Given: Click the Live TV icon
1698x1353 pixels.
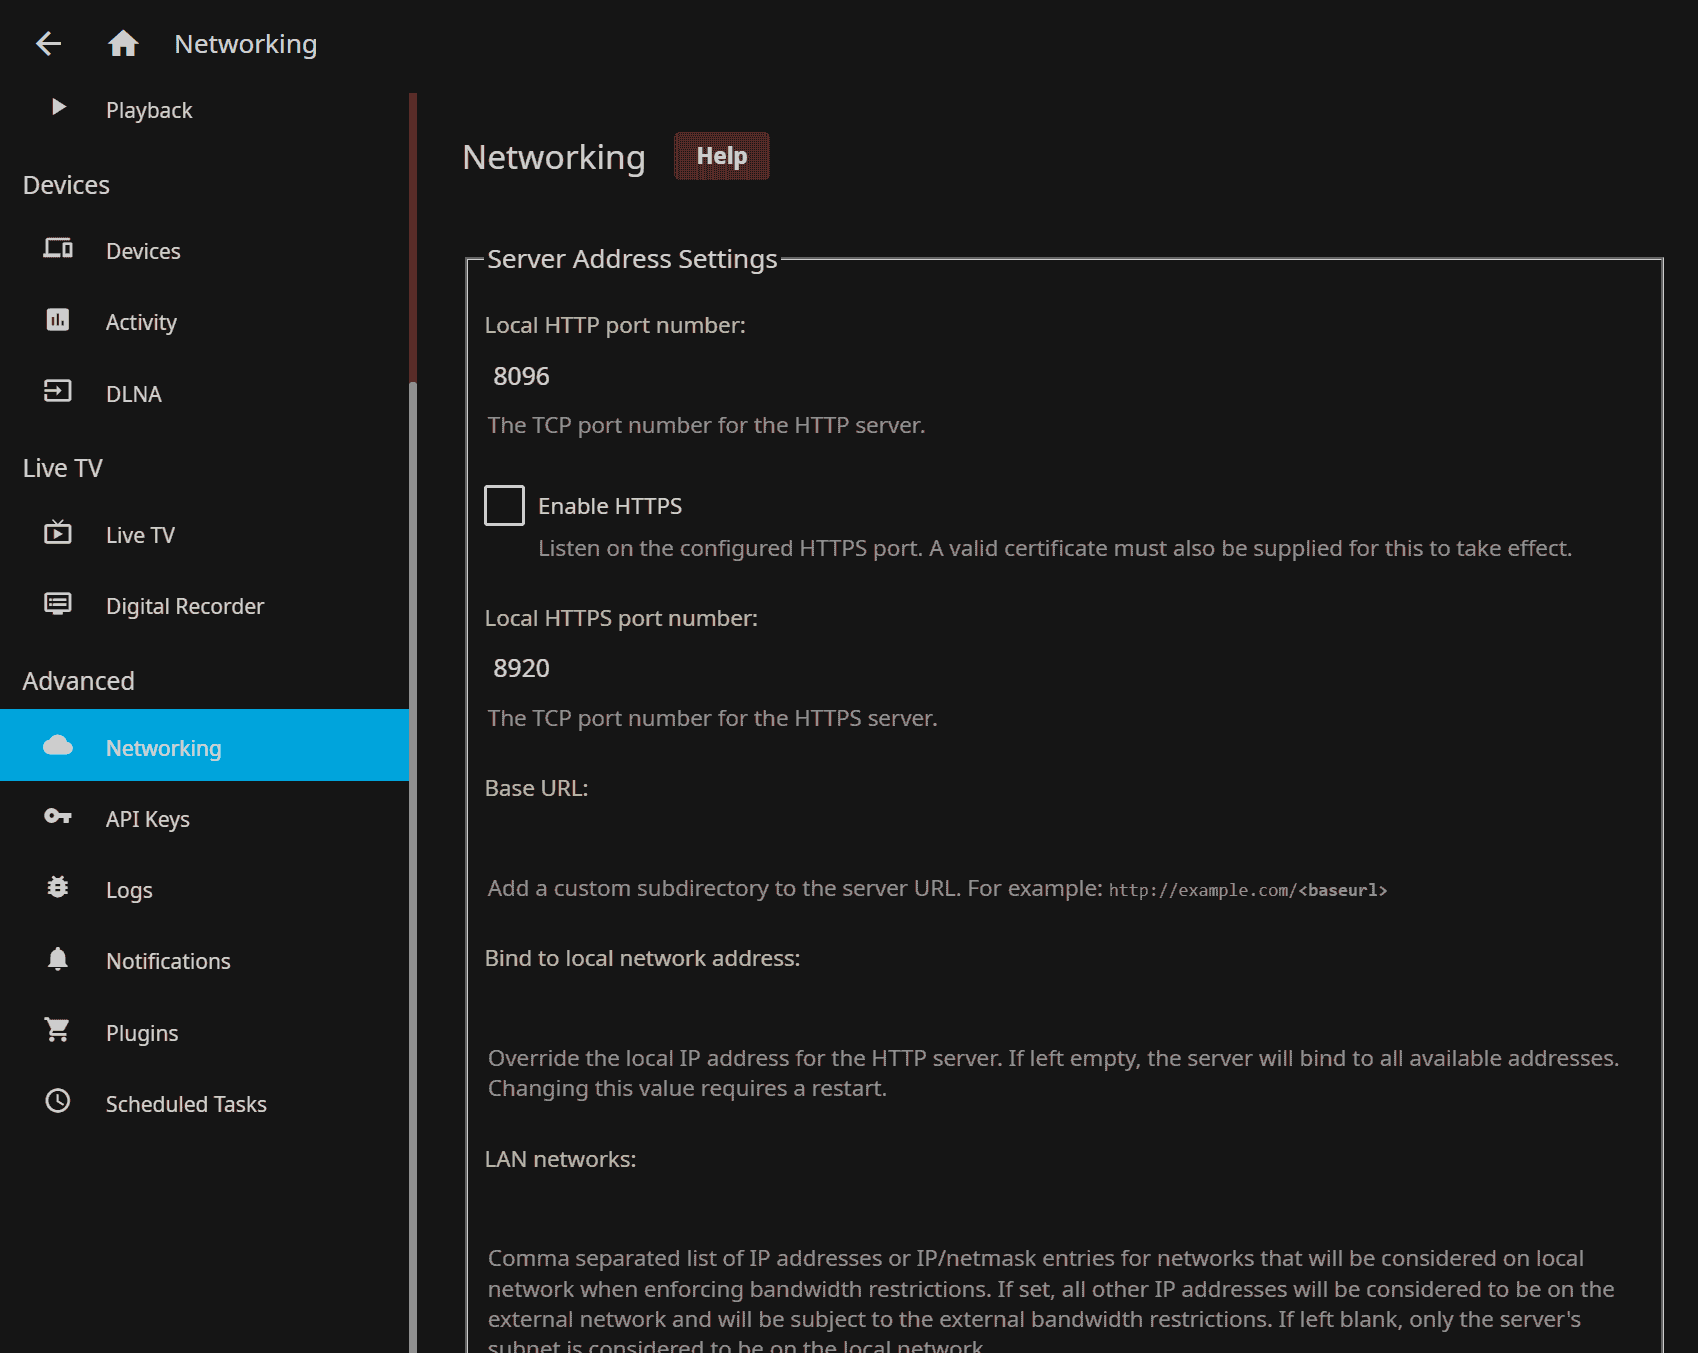Looking at the screenshot, I should tap(58, 533).
